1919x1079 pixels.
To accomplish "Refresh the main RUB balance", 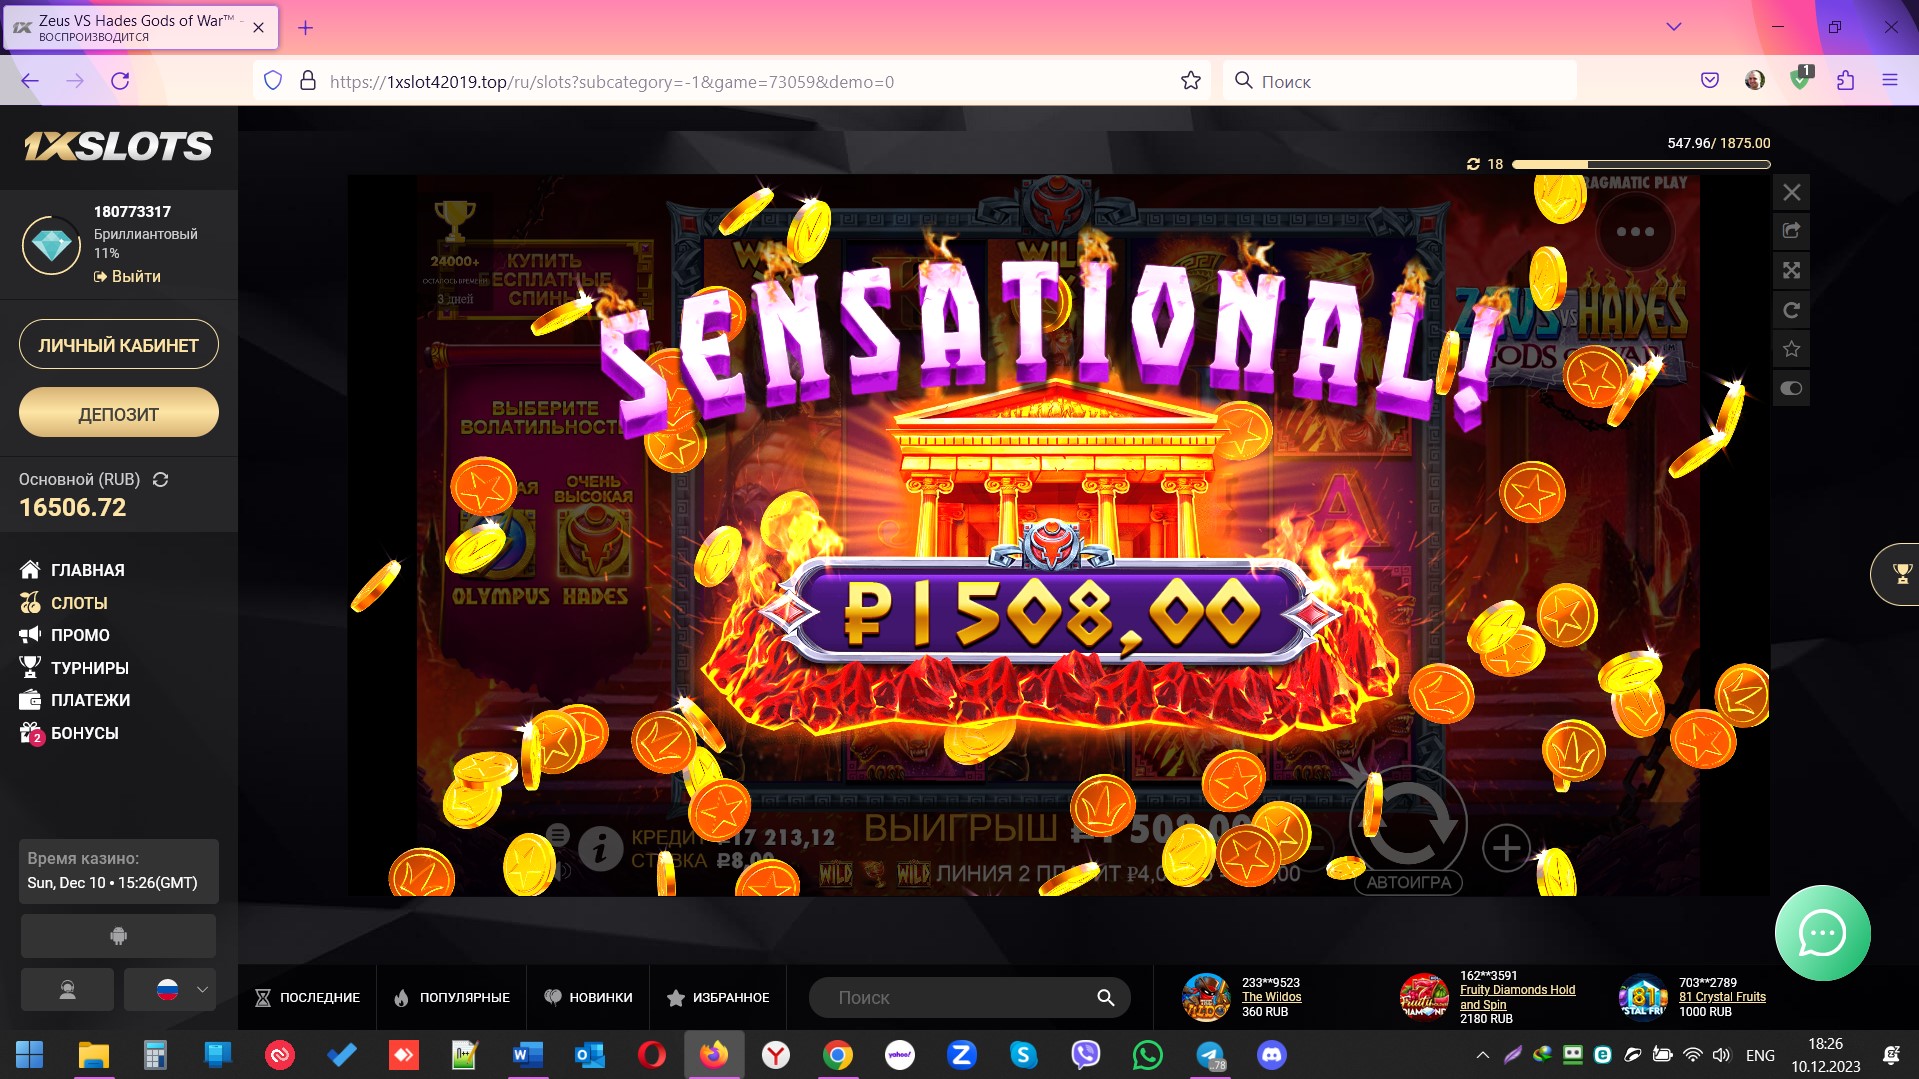I will (160, 480).
